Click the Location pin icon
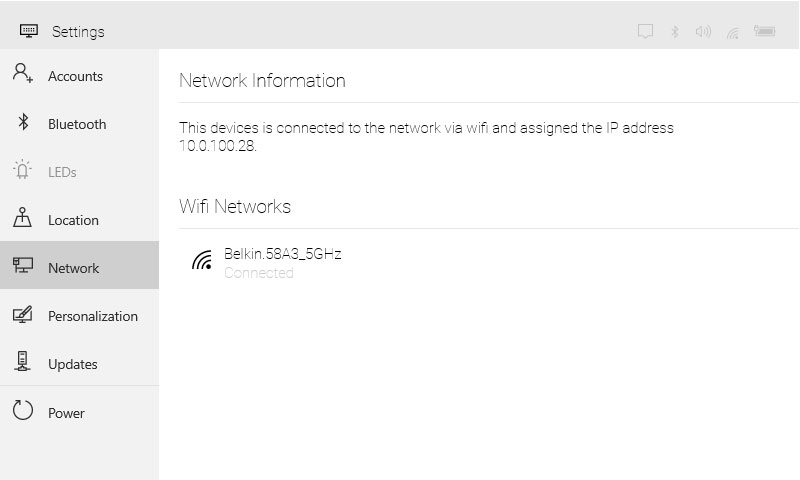This screenshot has width=800, height=480. (22, 217)
